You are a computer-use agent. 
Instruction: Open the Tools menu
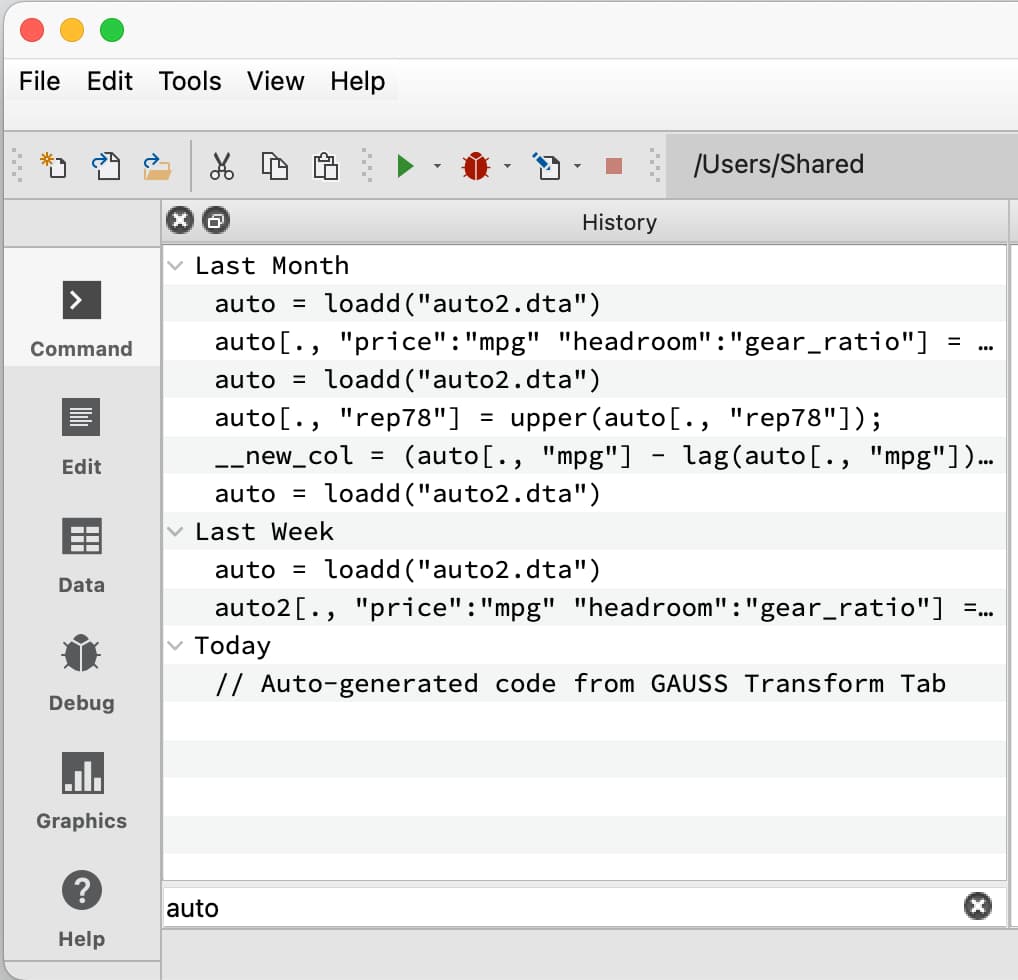tap(190, 81)
